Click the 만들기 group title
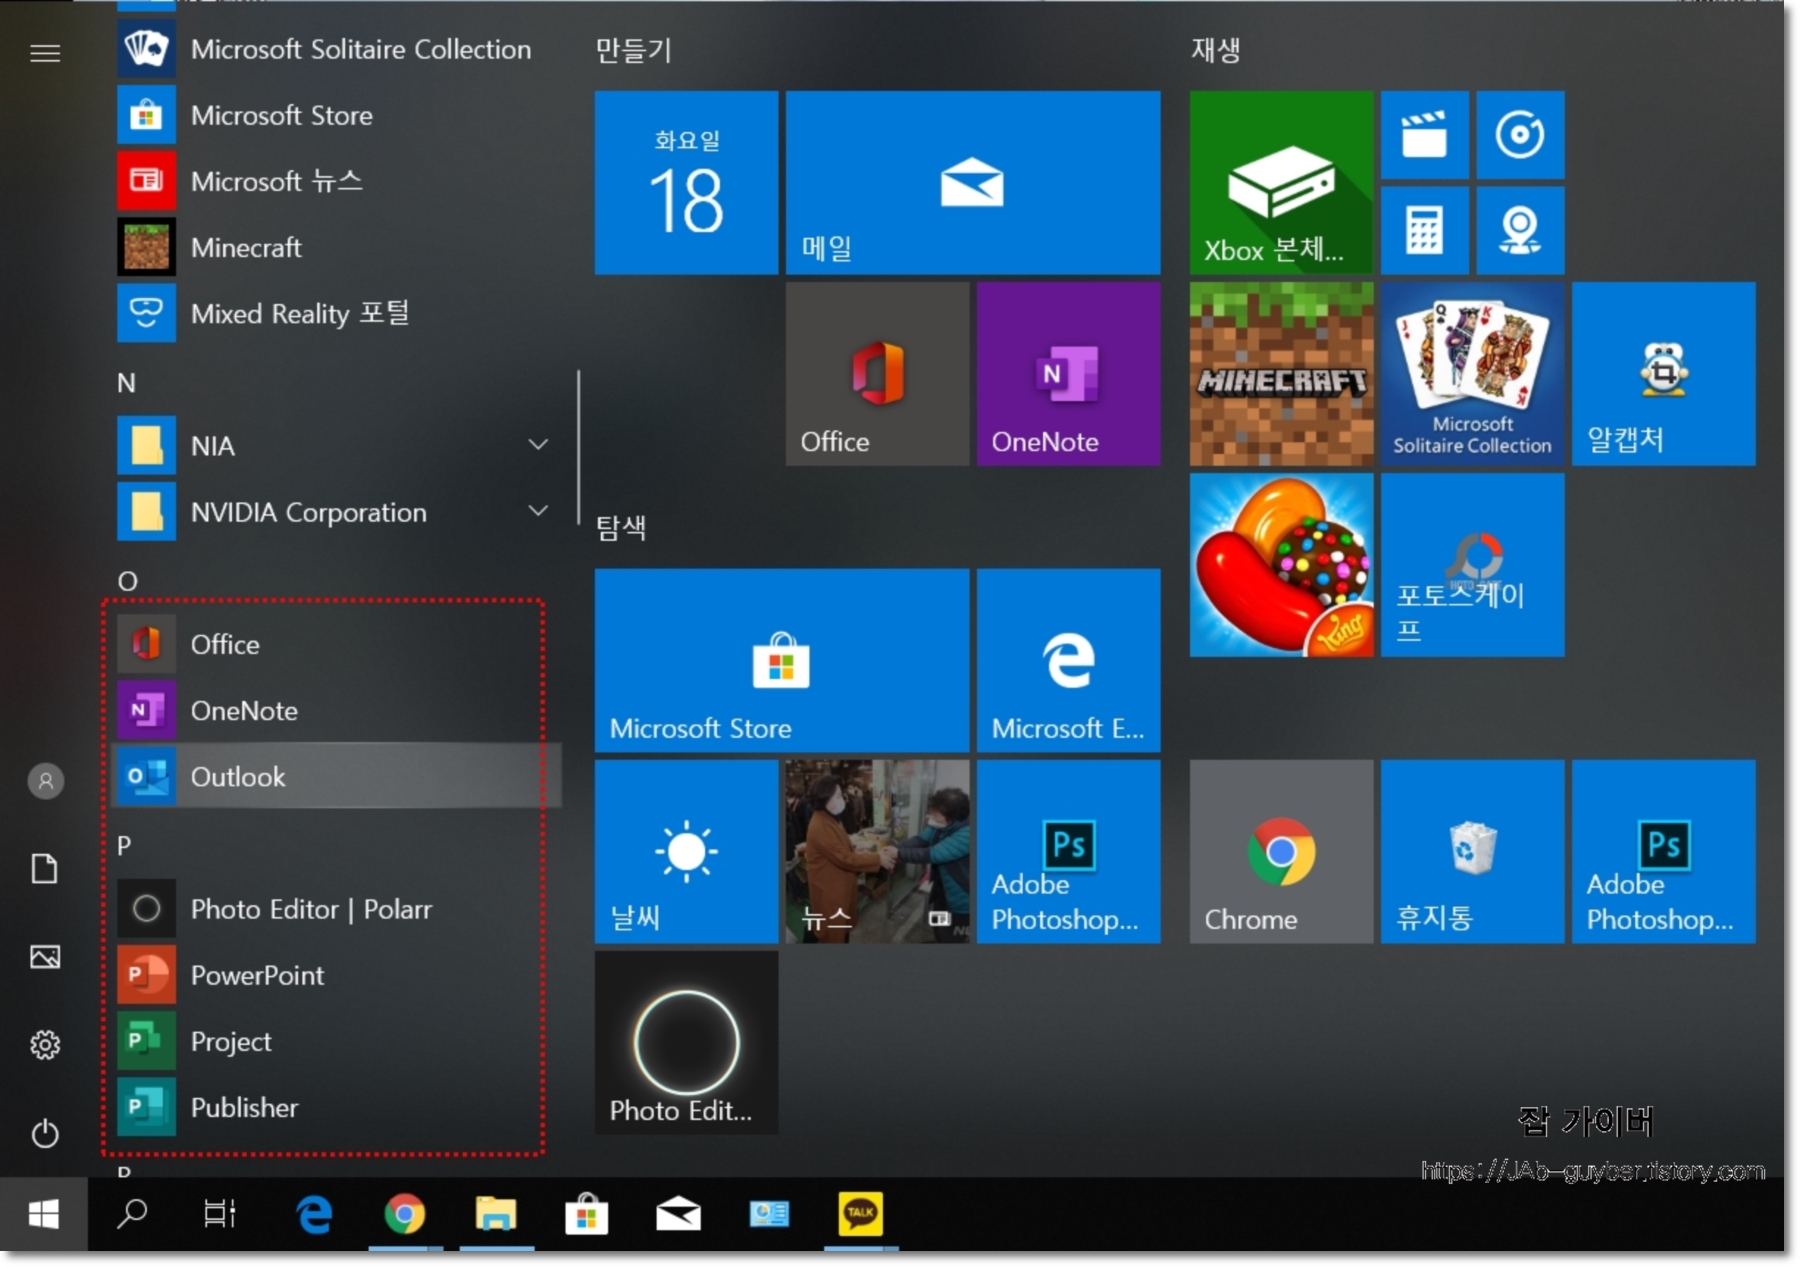1800x1267 pixels. [633, 50]
